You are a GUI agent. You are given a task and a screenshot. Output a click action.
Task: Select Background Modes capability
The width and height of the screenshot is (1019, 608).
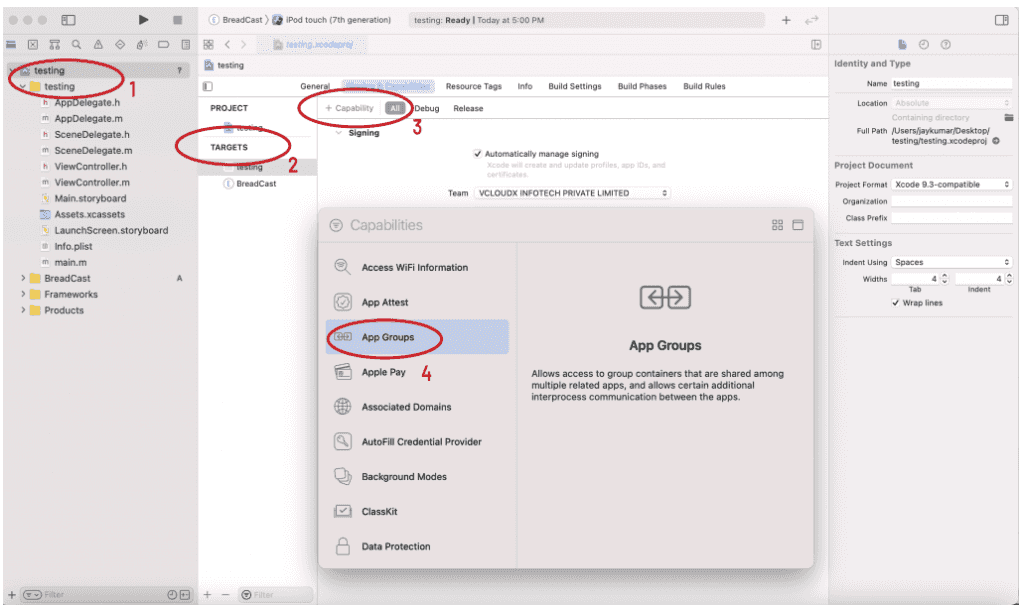tap(417, 477)
